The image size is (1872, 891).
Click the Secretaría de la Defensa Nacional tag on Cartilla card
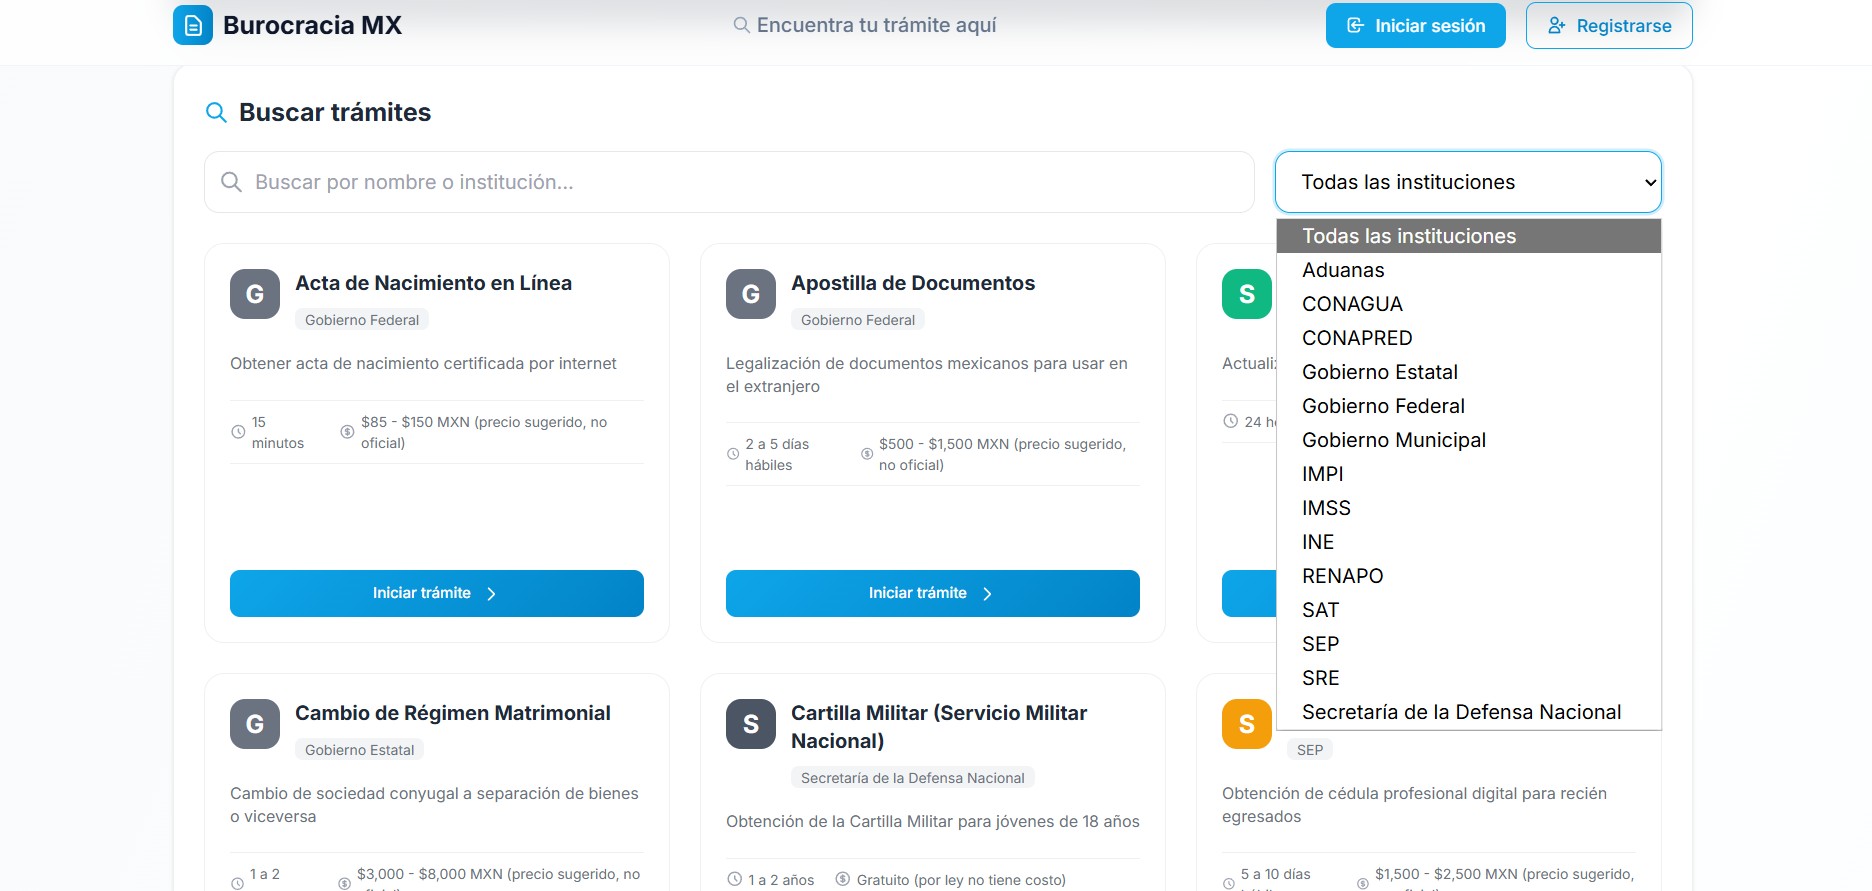coord(912,778)
